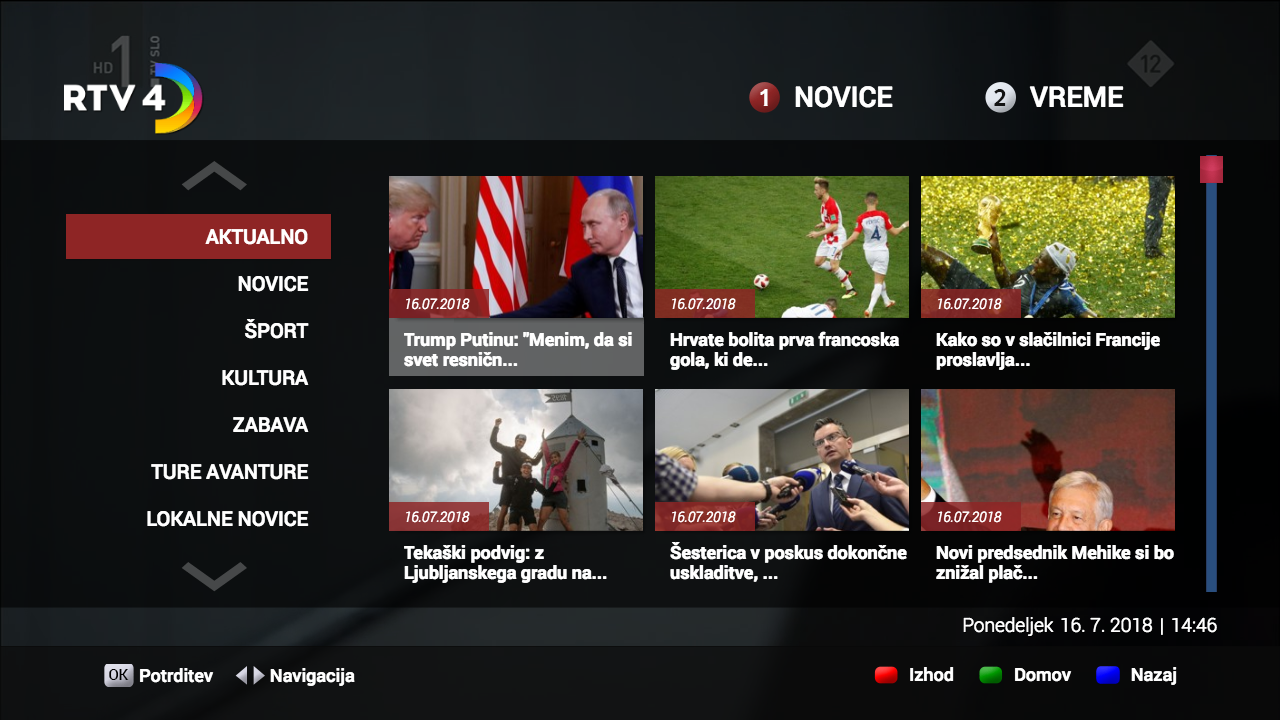Click the left navigation arrow icon
The height and width of the screenshot is (720, 1280).
click(241, 676)
